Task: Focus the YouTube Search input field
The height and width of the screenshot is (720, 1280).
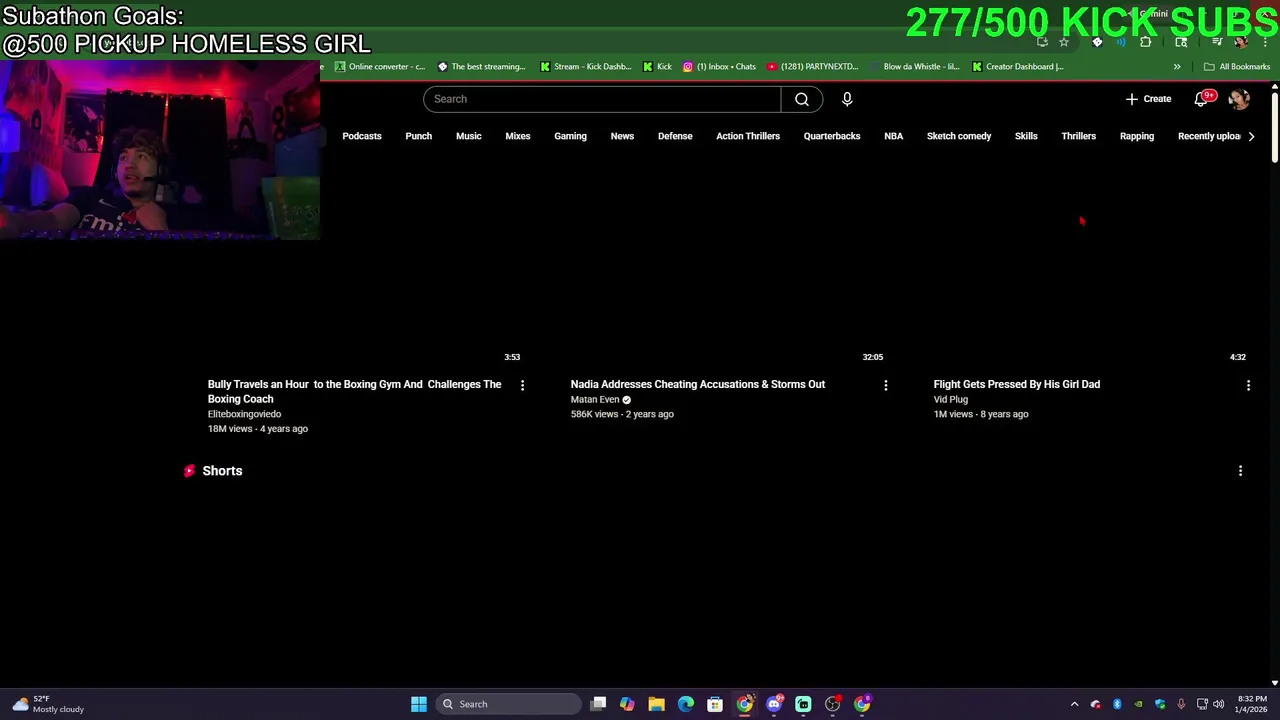Action: pos(602,99)
